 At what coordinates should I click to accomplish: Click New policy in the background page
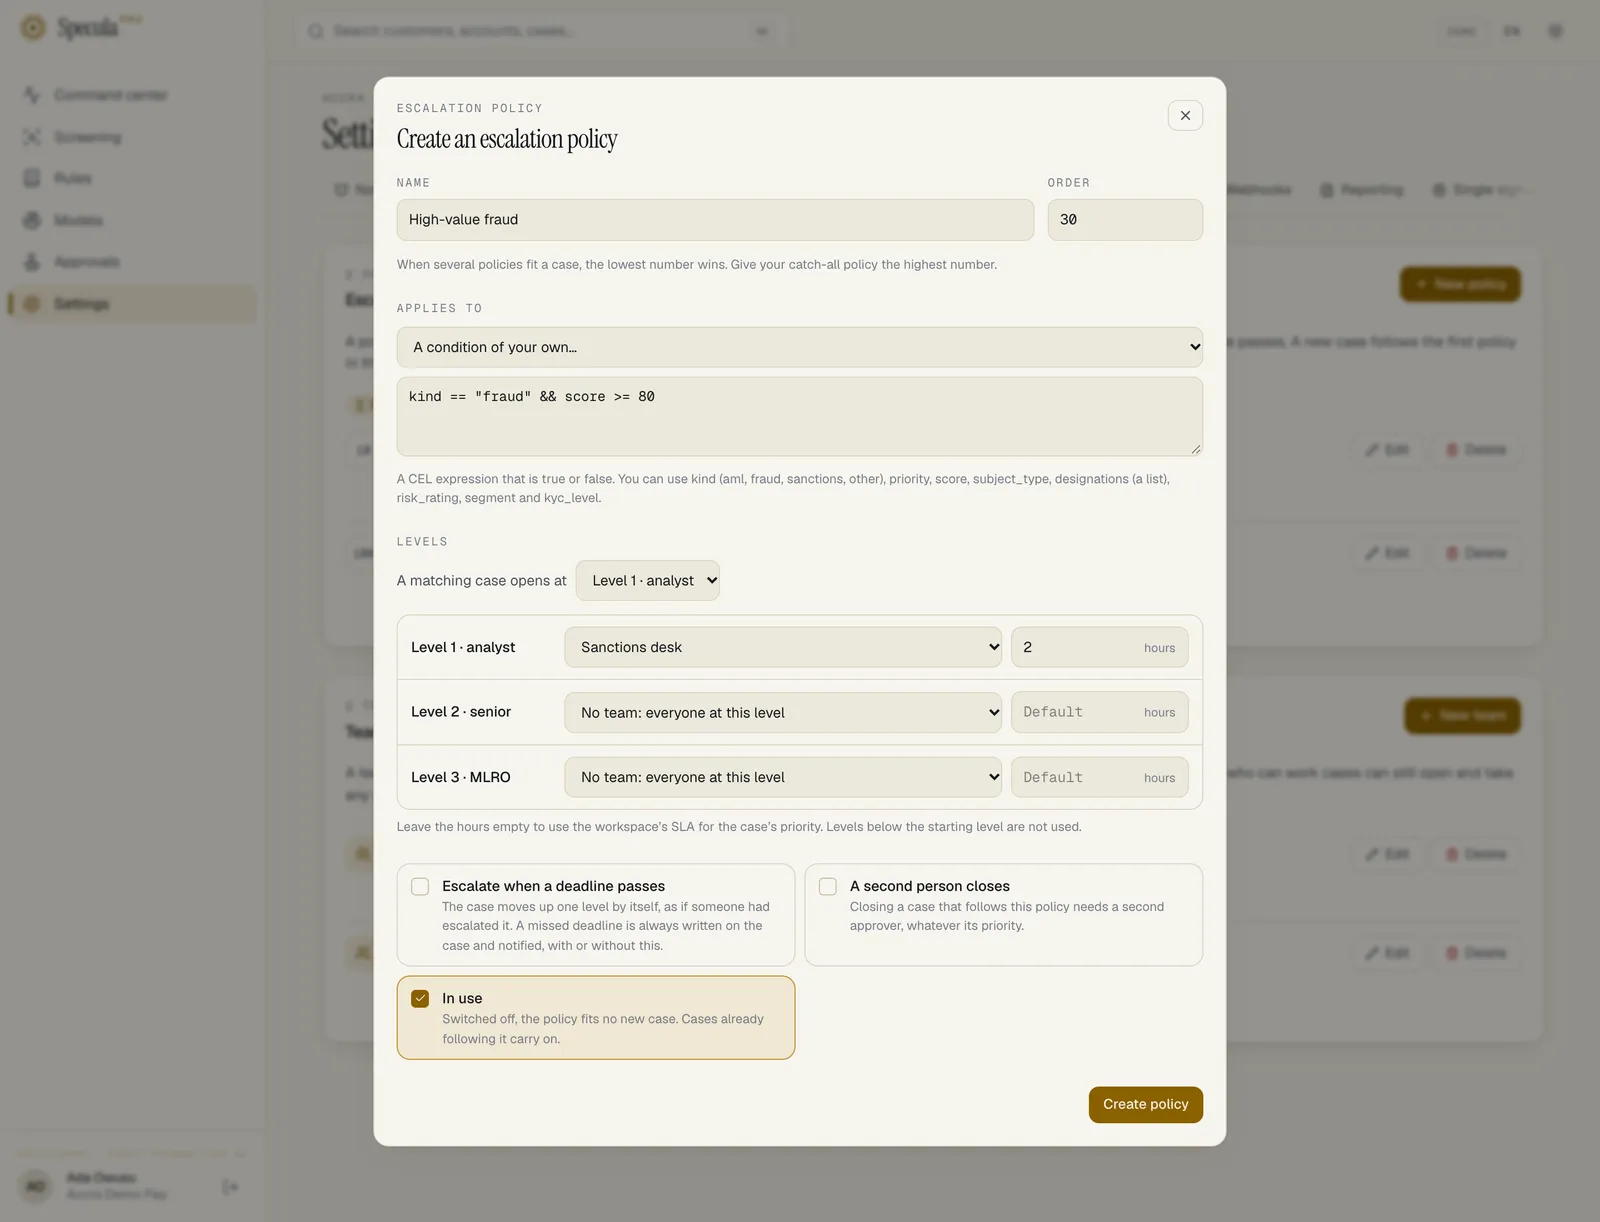1460,285
